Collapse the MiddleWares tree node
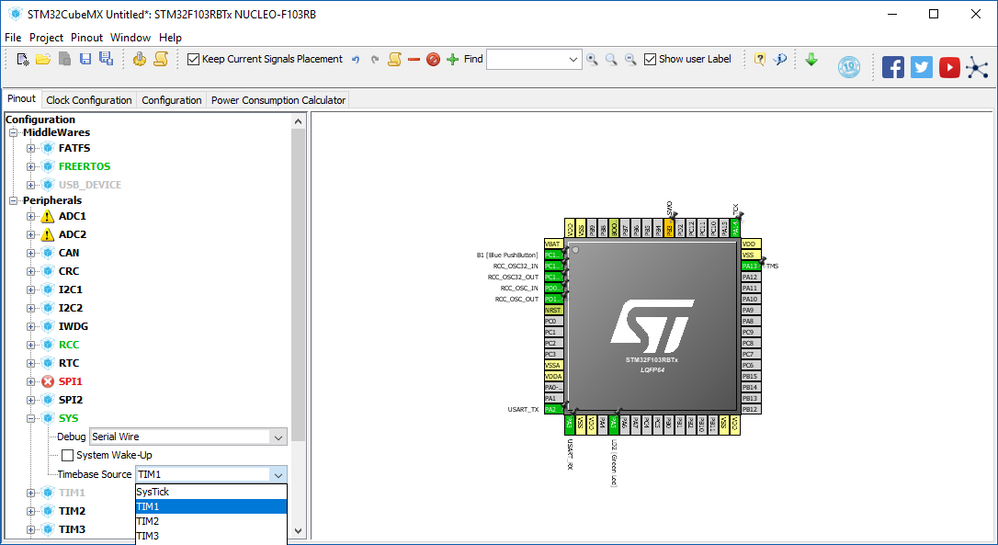 coord(13,132)
